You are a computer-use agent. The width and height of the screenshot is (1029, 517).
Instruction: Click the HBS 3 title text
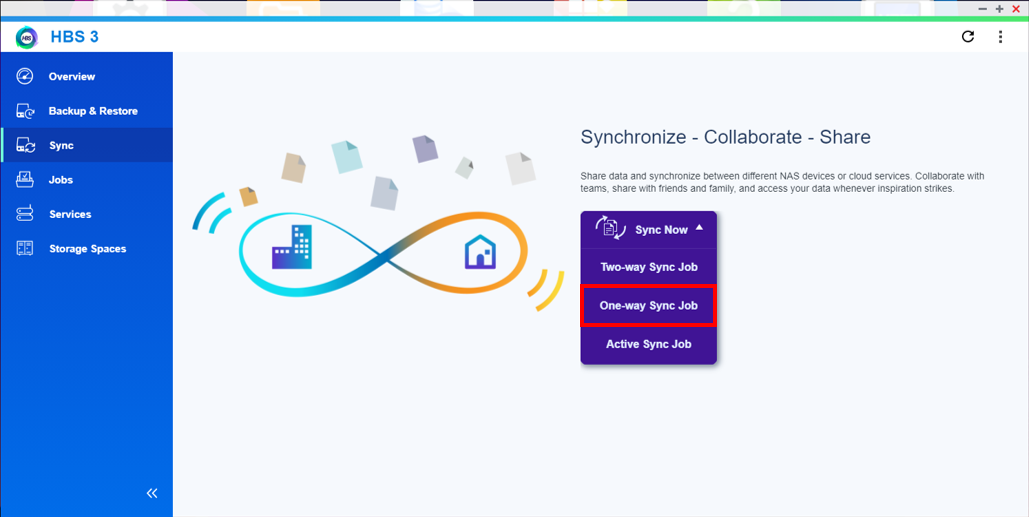click(75, 37)
